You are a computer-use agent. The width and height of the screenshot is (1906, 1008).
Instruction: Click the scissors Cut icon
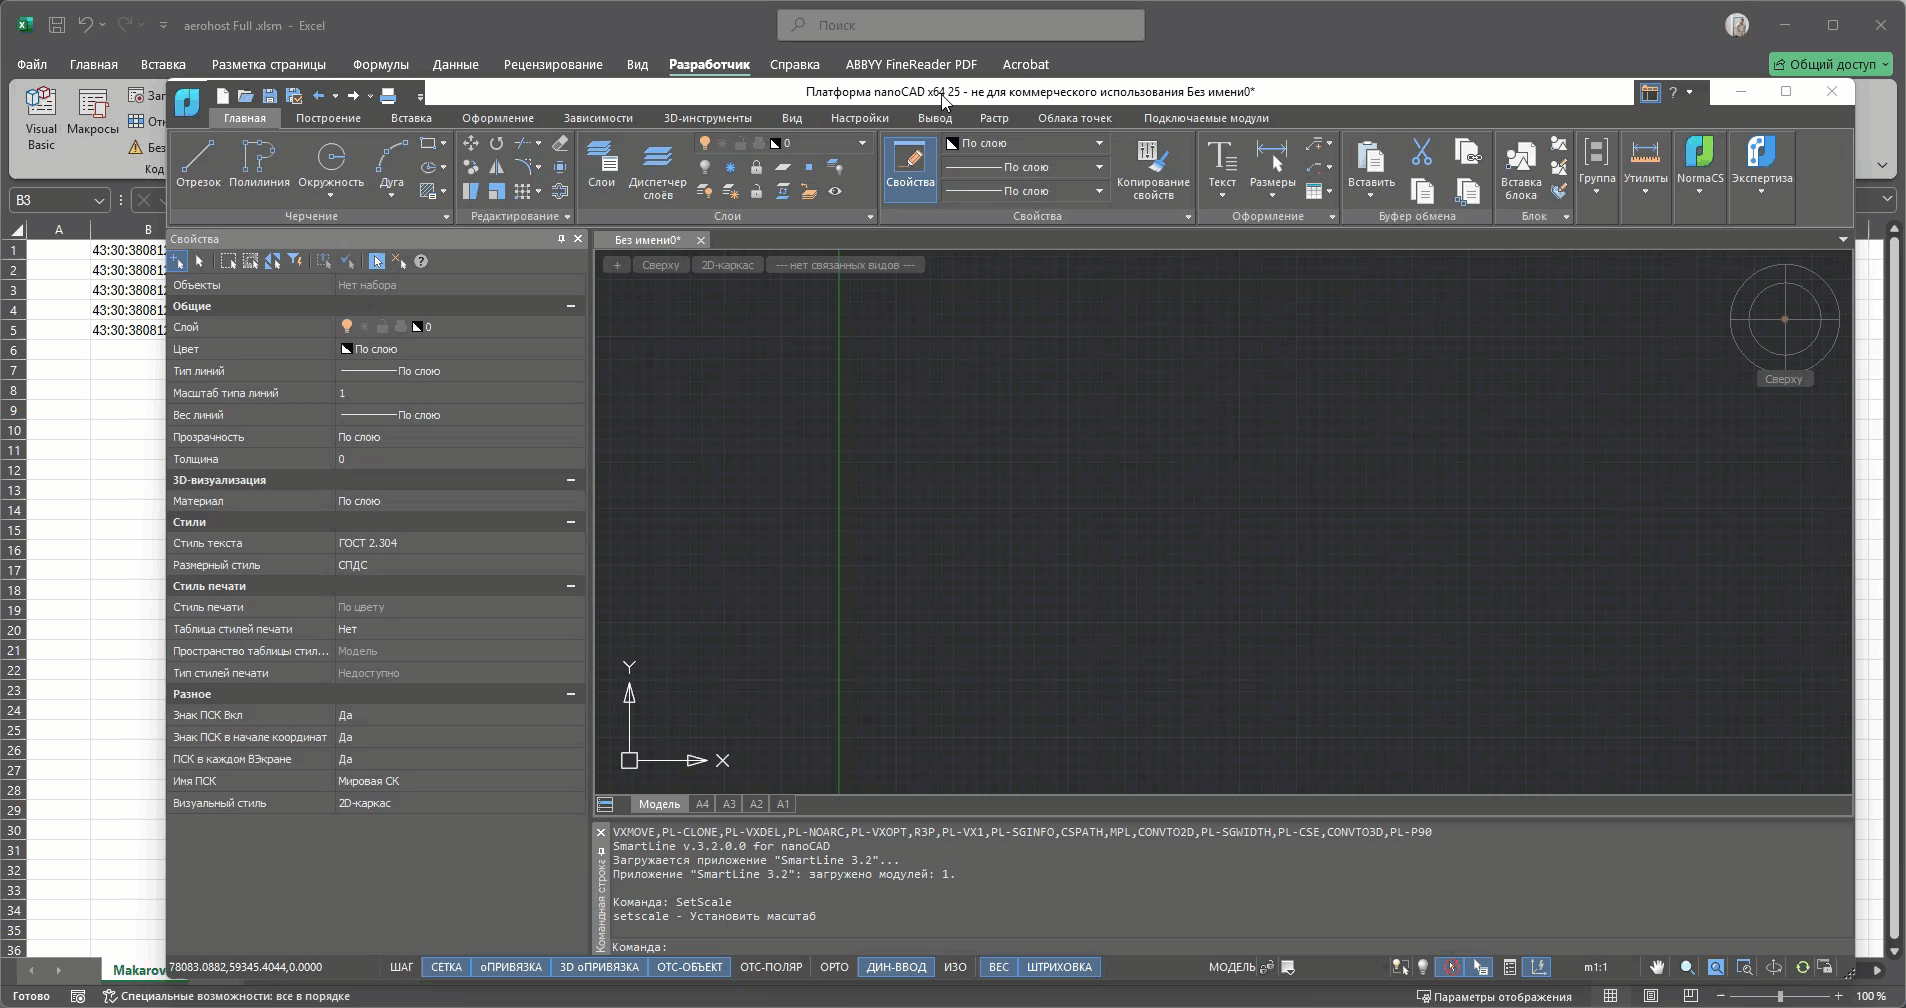[x=1421, y=152]
